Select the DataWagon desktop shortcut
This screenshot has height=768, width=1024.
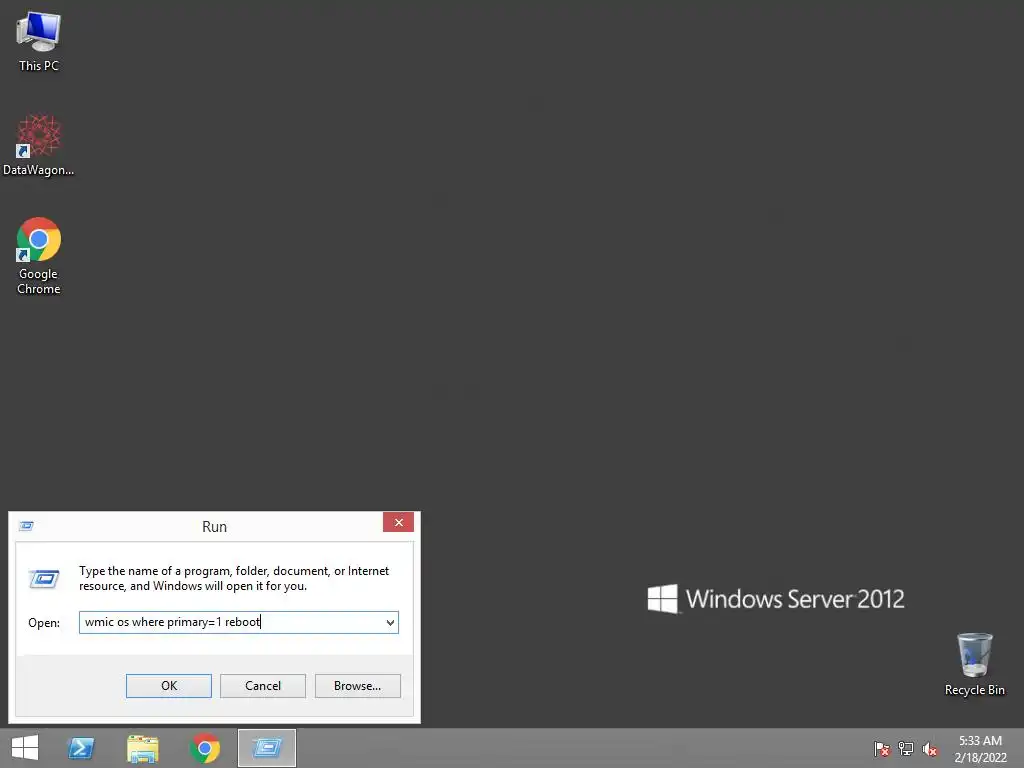point(39,145)
